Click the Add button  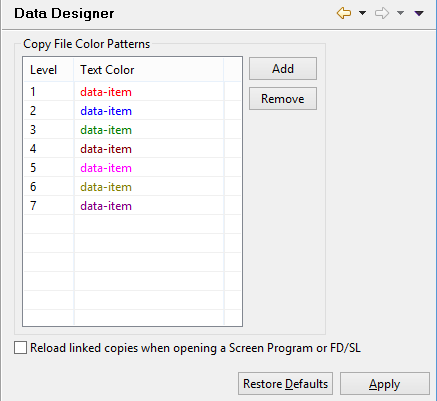283,69
